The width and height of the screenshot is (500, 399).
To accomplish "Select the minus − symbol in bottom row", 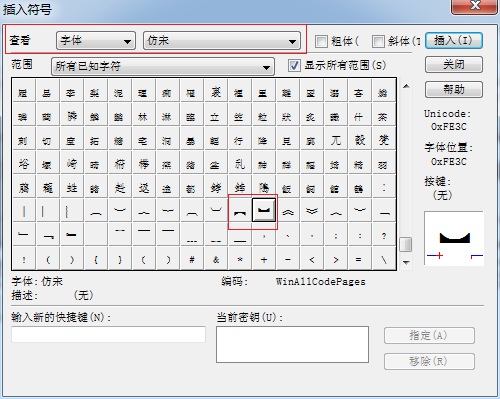I will coord(288,259).
